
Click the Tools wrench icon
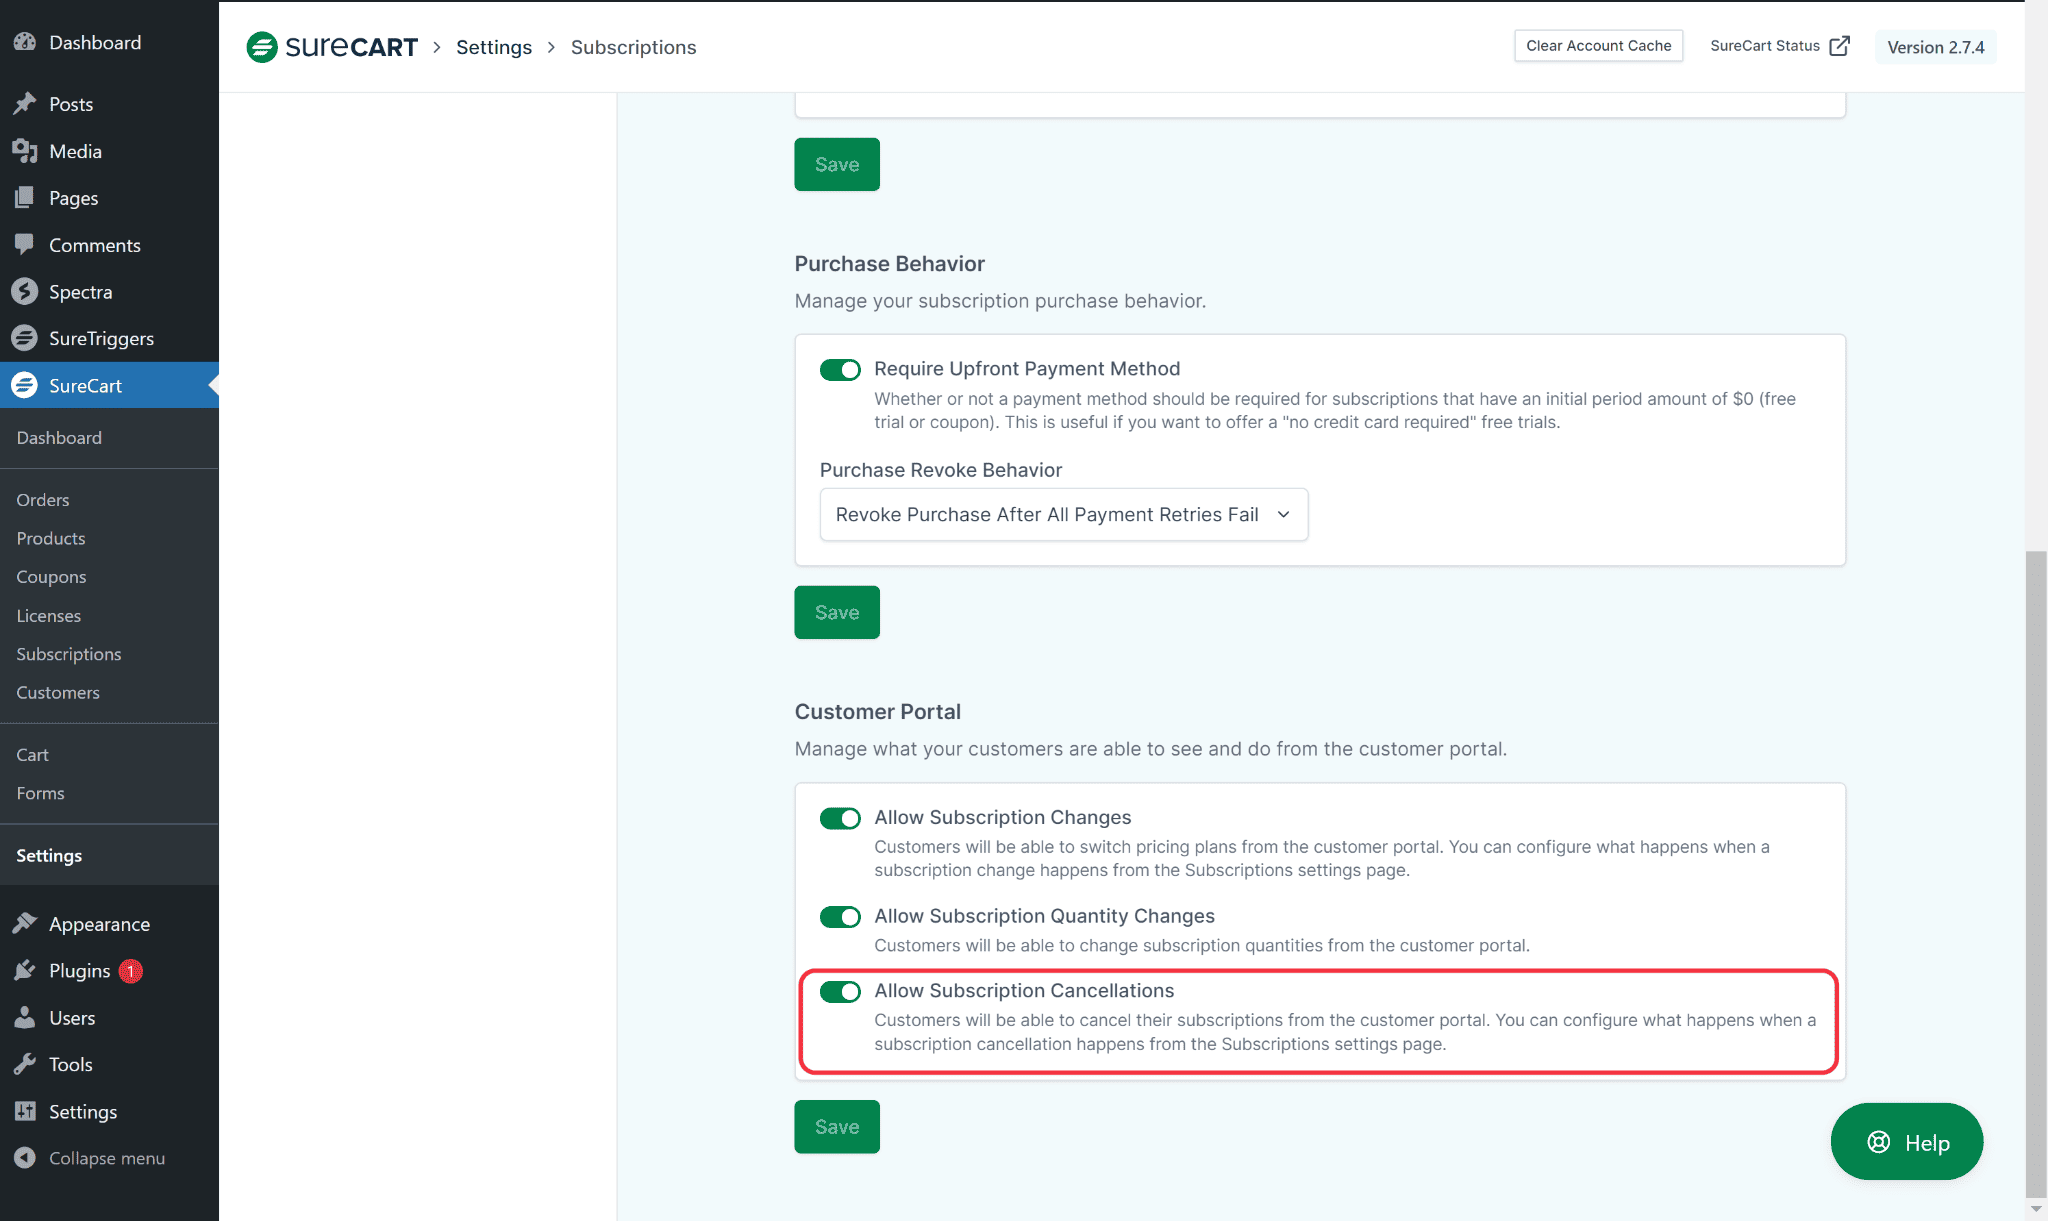(x=25, y=1064)
